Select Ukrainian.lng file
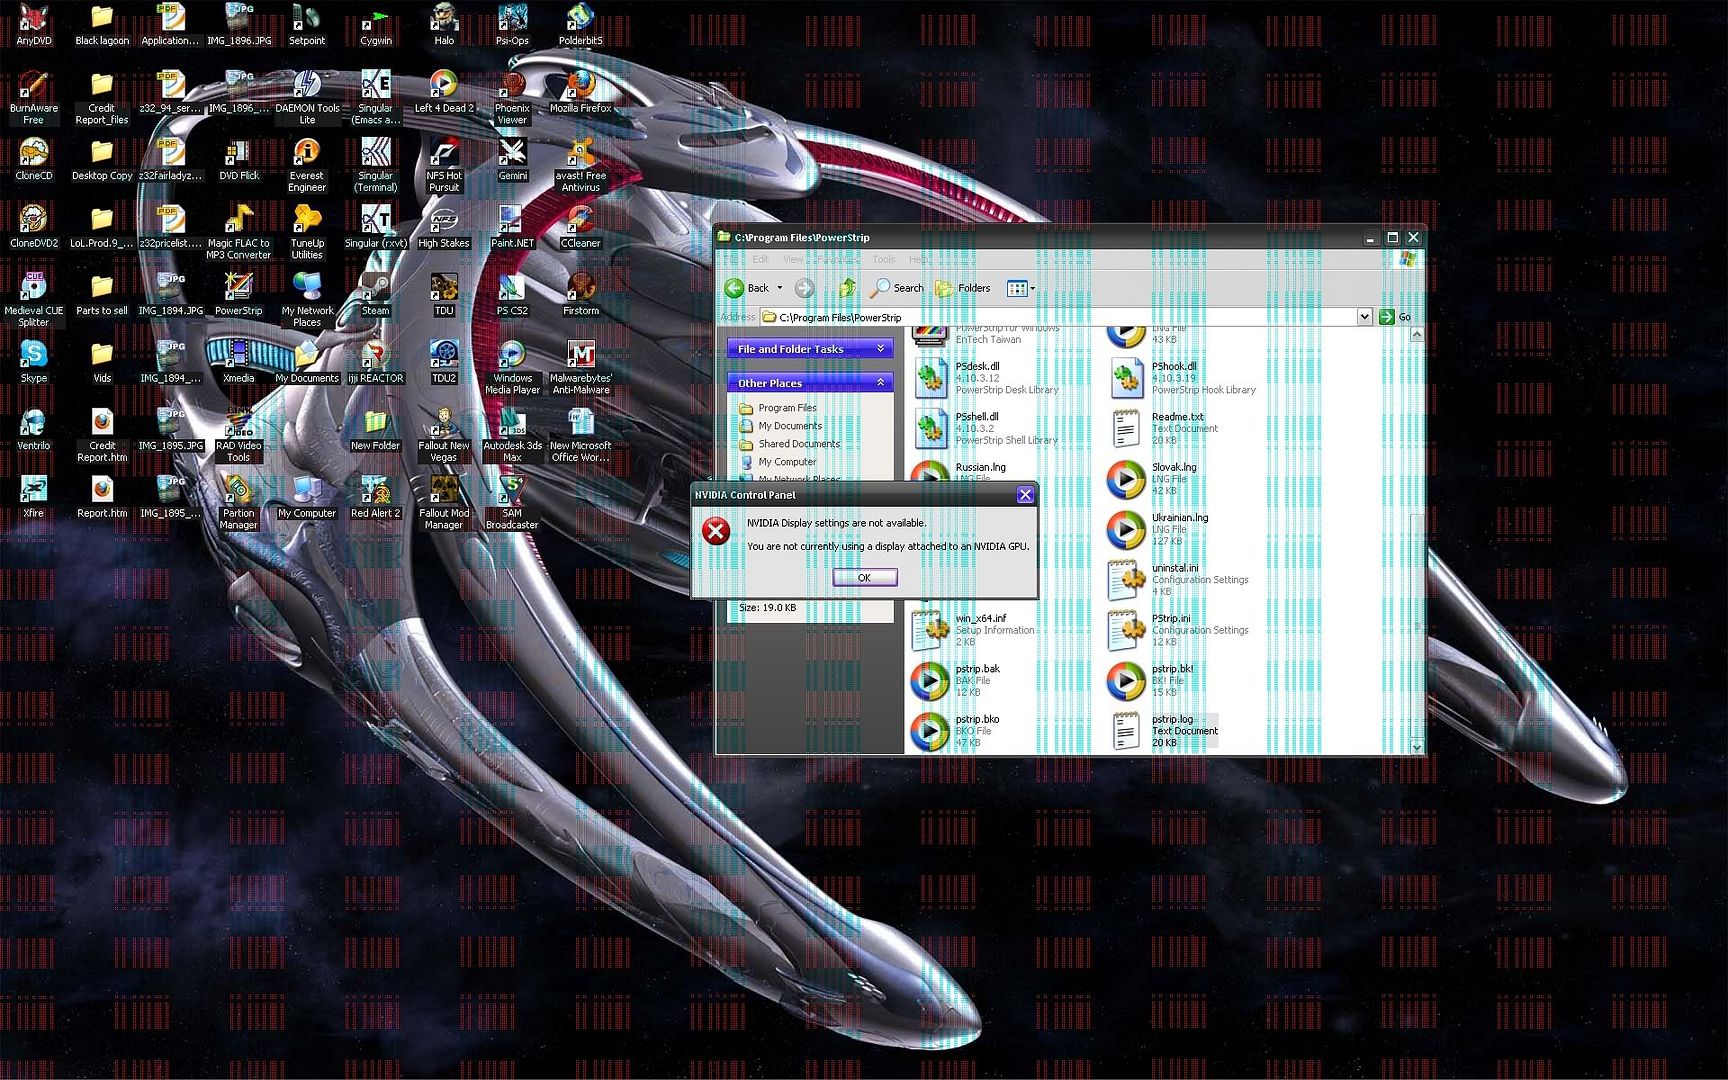1728x1080 pixels. click(x=1158, y=529)
